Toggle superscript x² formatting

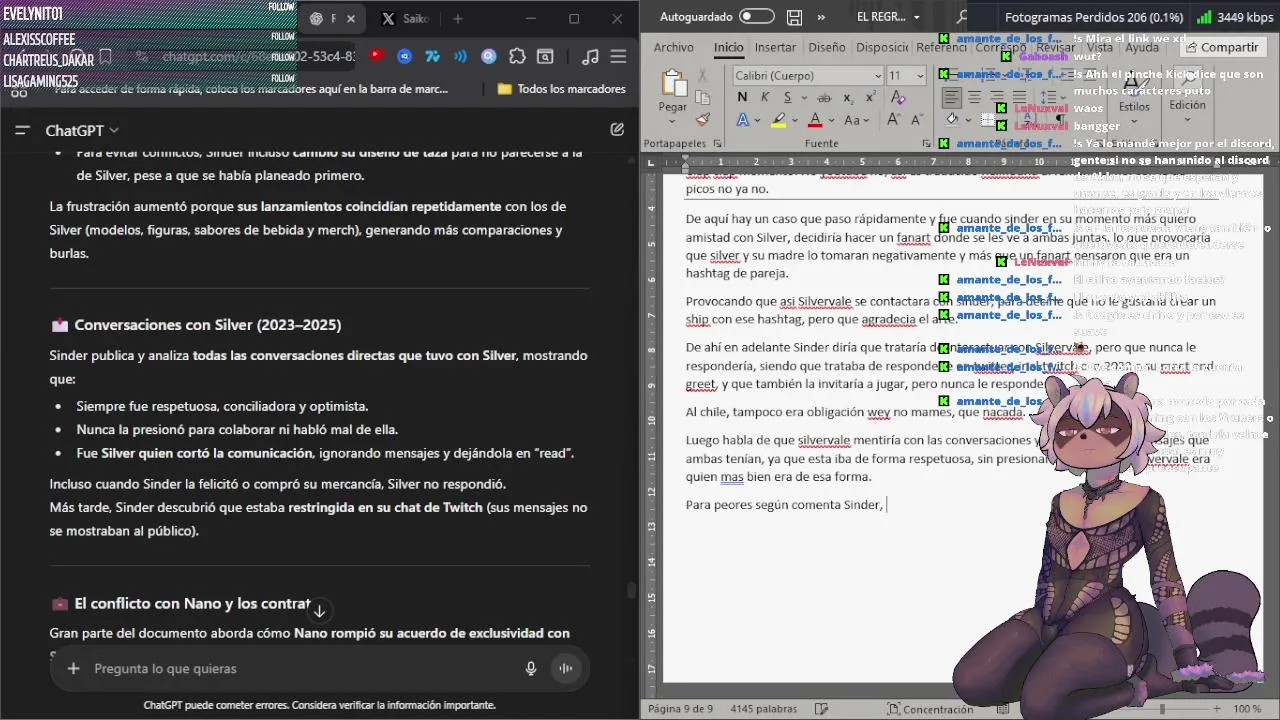pos(870,97)
